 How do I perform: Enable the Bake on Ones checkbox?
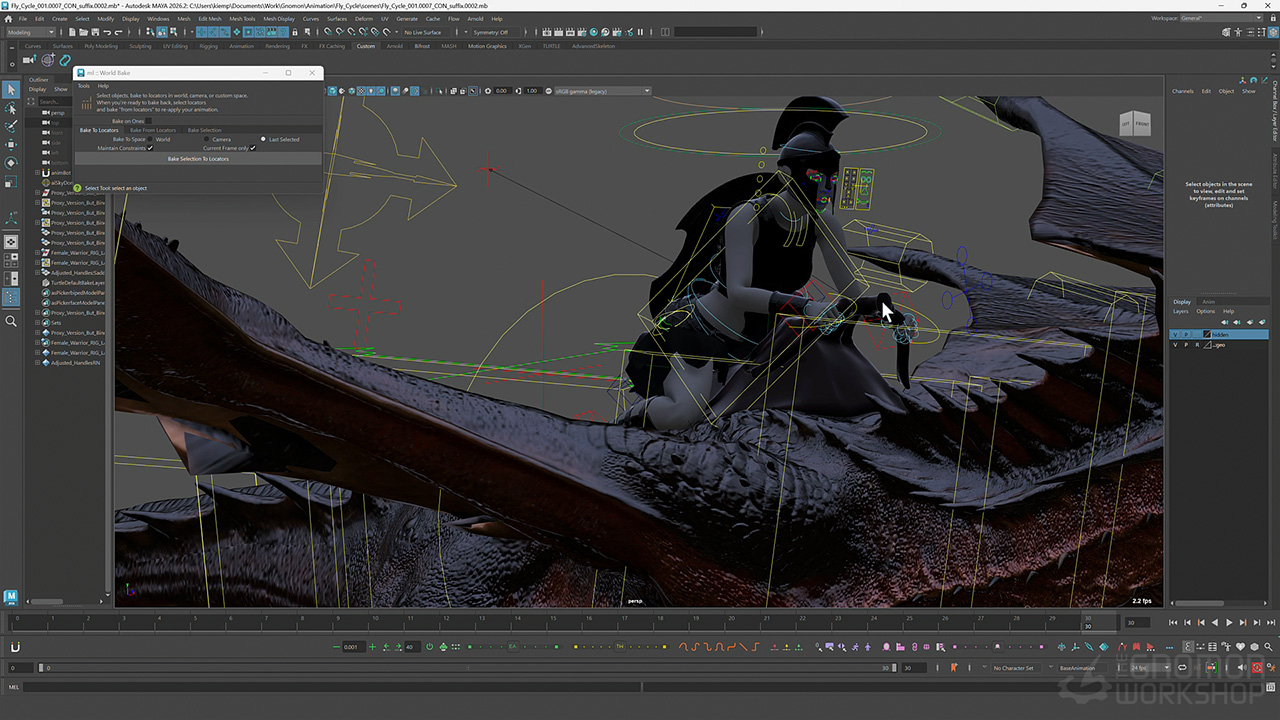click(x=150, y=121)
